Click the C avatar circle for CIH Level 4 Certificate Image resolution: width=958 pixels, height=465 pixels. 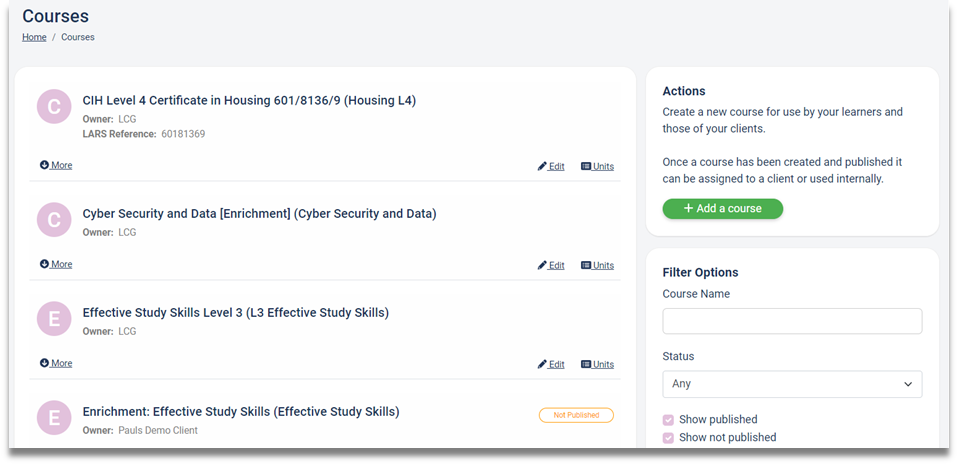54,107
